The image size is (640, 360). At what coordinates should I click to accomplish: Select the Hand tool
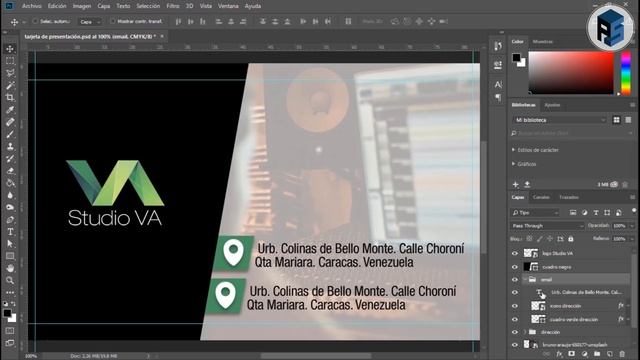tap(10, 268)
